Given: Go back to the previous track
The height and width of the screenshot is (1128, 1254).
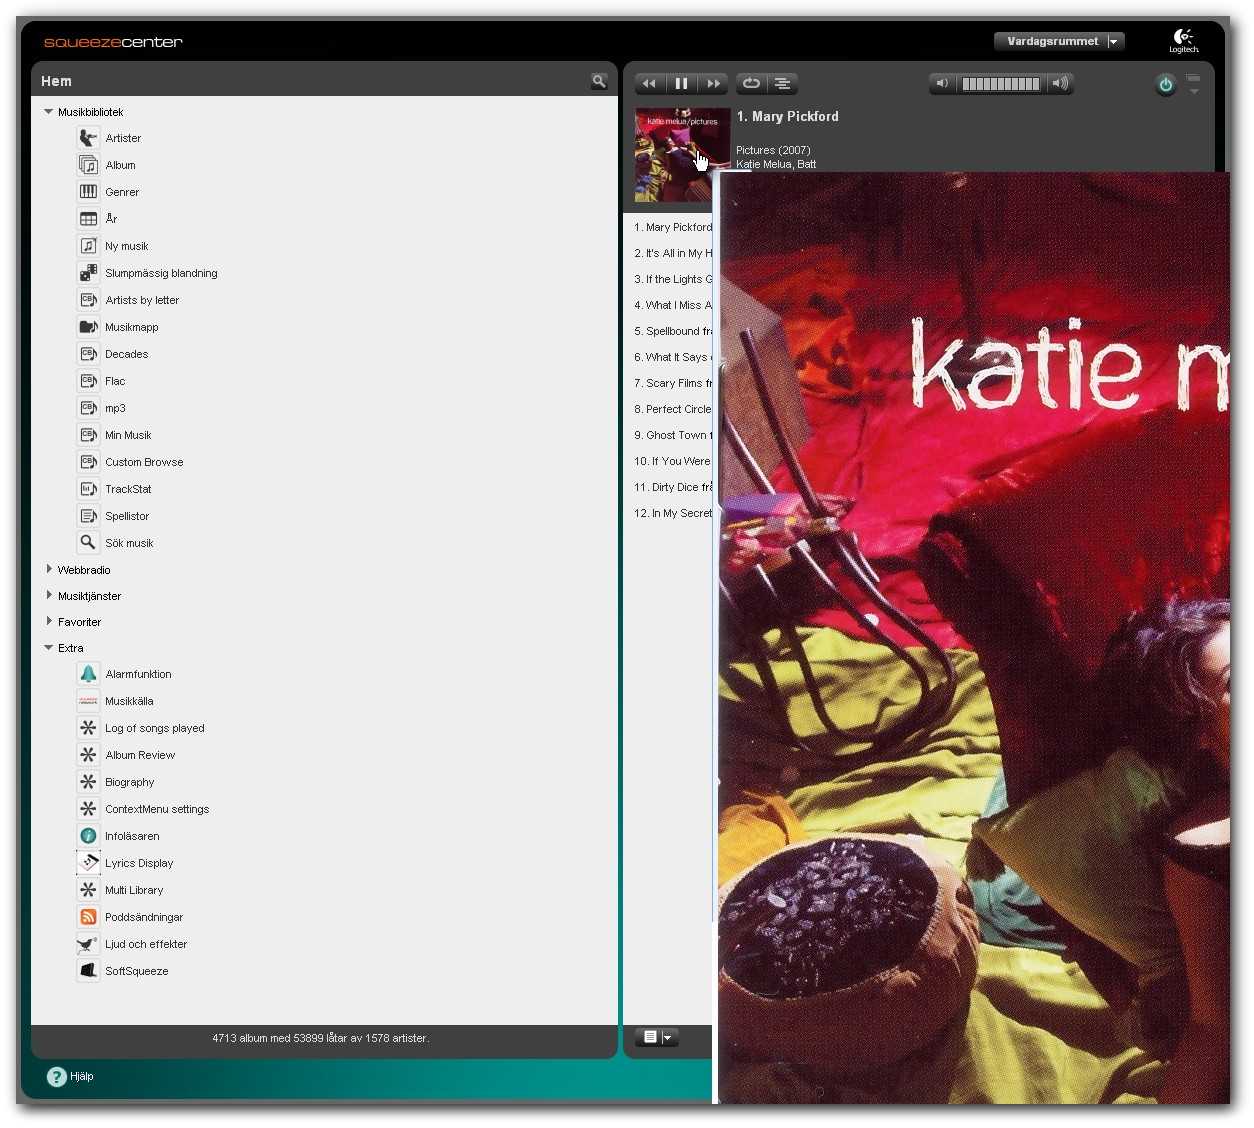Looking at the screenshot, I should click(649, 84).
